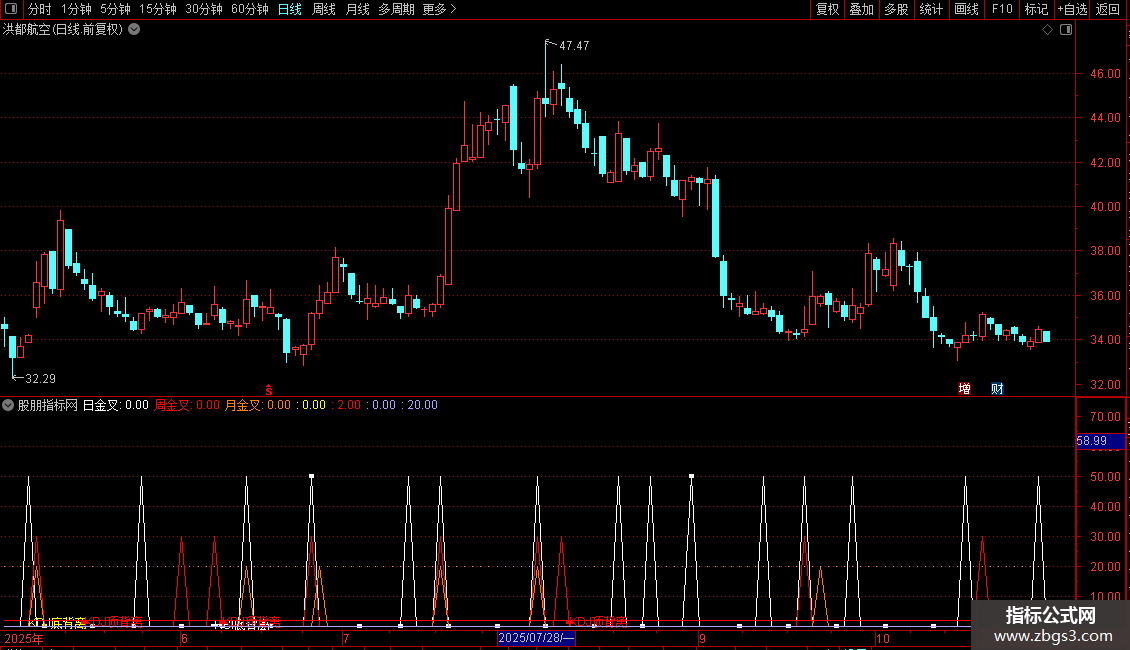The height and width of the screenshot is (650, 1130).
Task: Click the 46.00 price axis label
Action: pos(1105,74)
